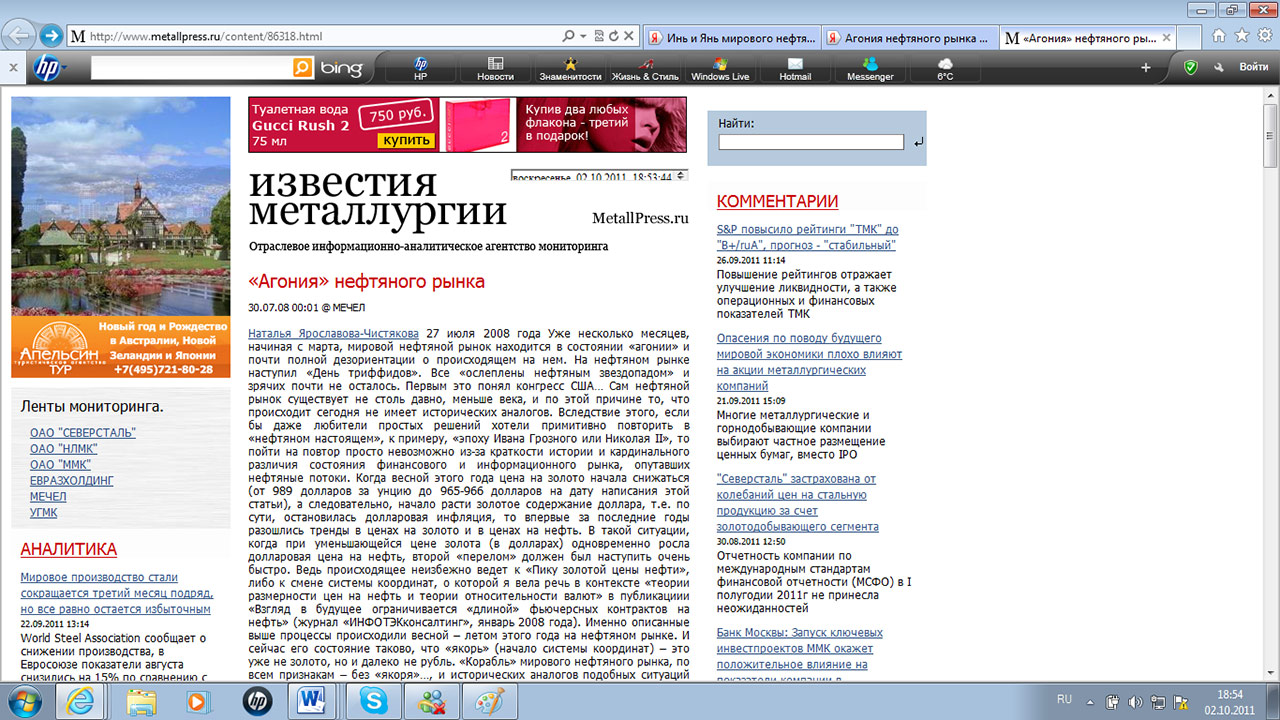The image size is (1280, 720).
Task: Open the HP toolbar button
Action: 421,68
